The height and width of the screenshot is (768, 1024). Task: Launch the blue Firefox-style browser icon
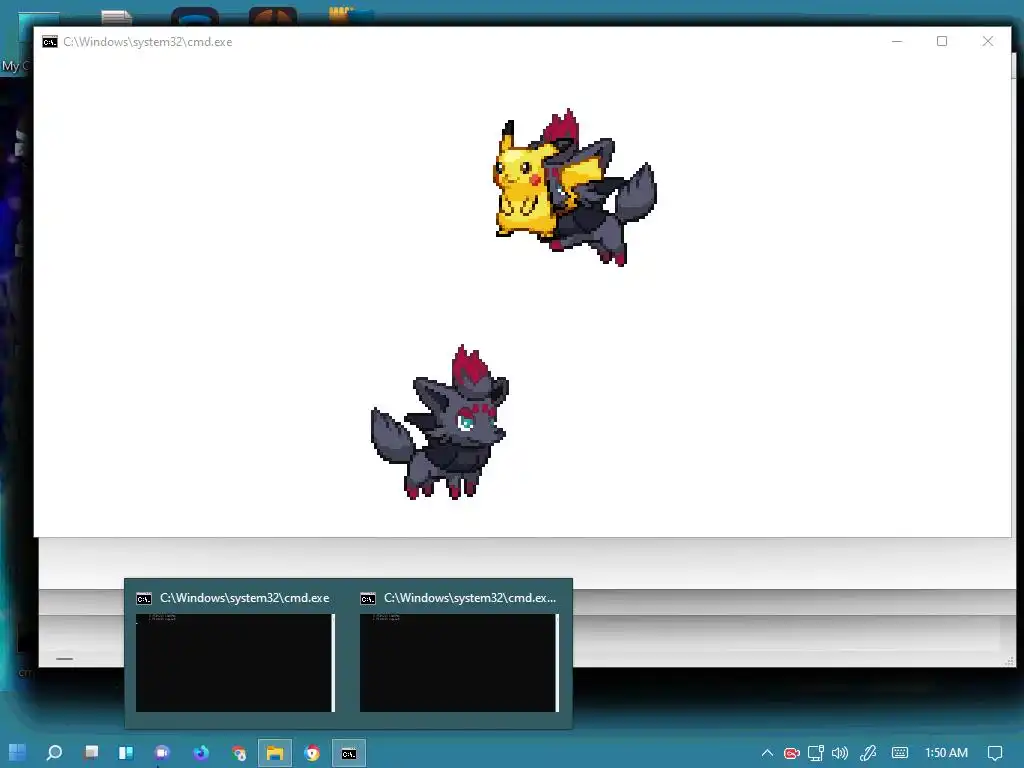(200, 752)
